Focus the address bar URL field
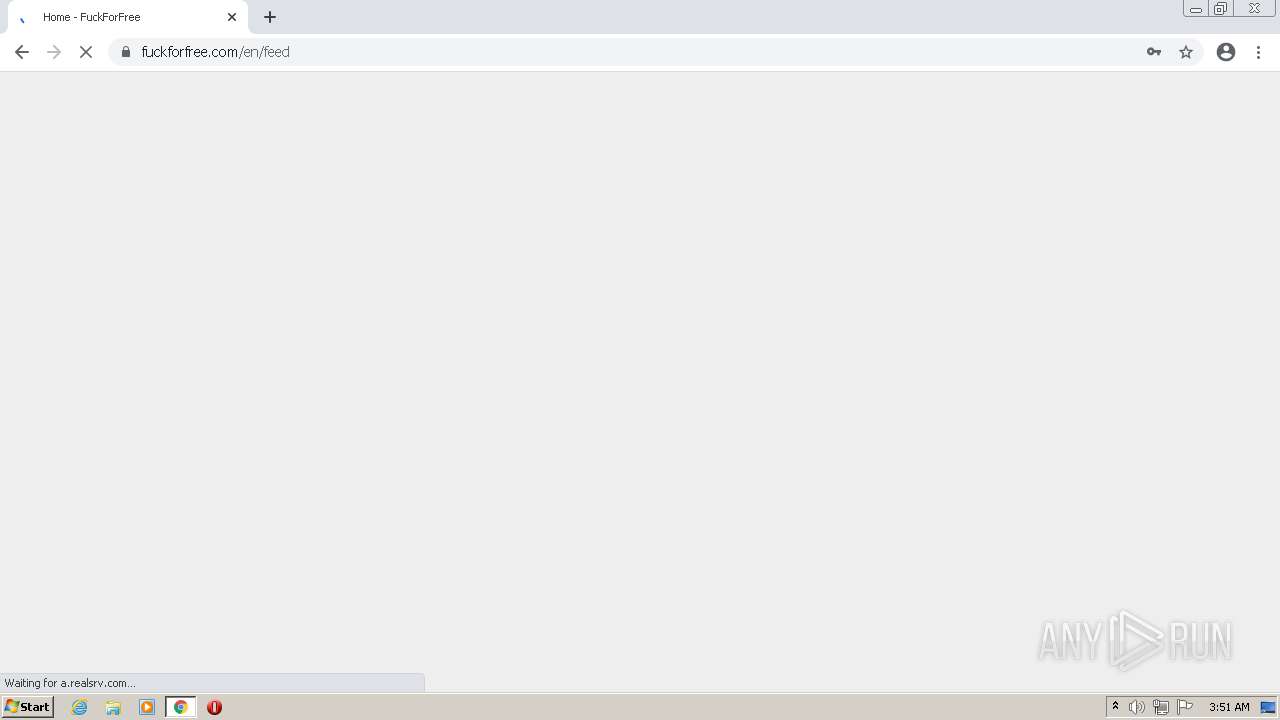The image size is (1280, 720). (638, 52)
